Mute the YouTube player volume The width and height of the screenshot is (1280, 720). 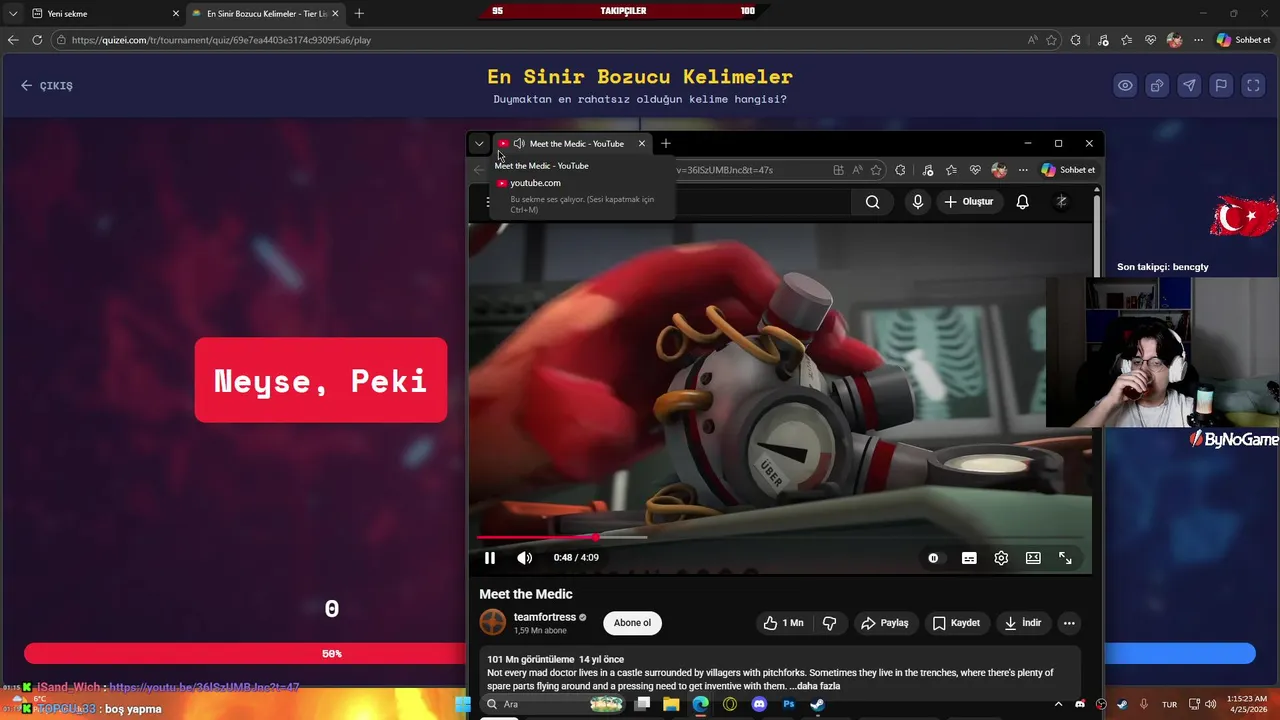tap(524, 558)
